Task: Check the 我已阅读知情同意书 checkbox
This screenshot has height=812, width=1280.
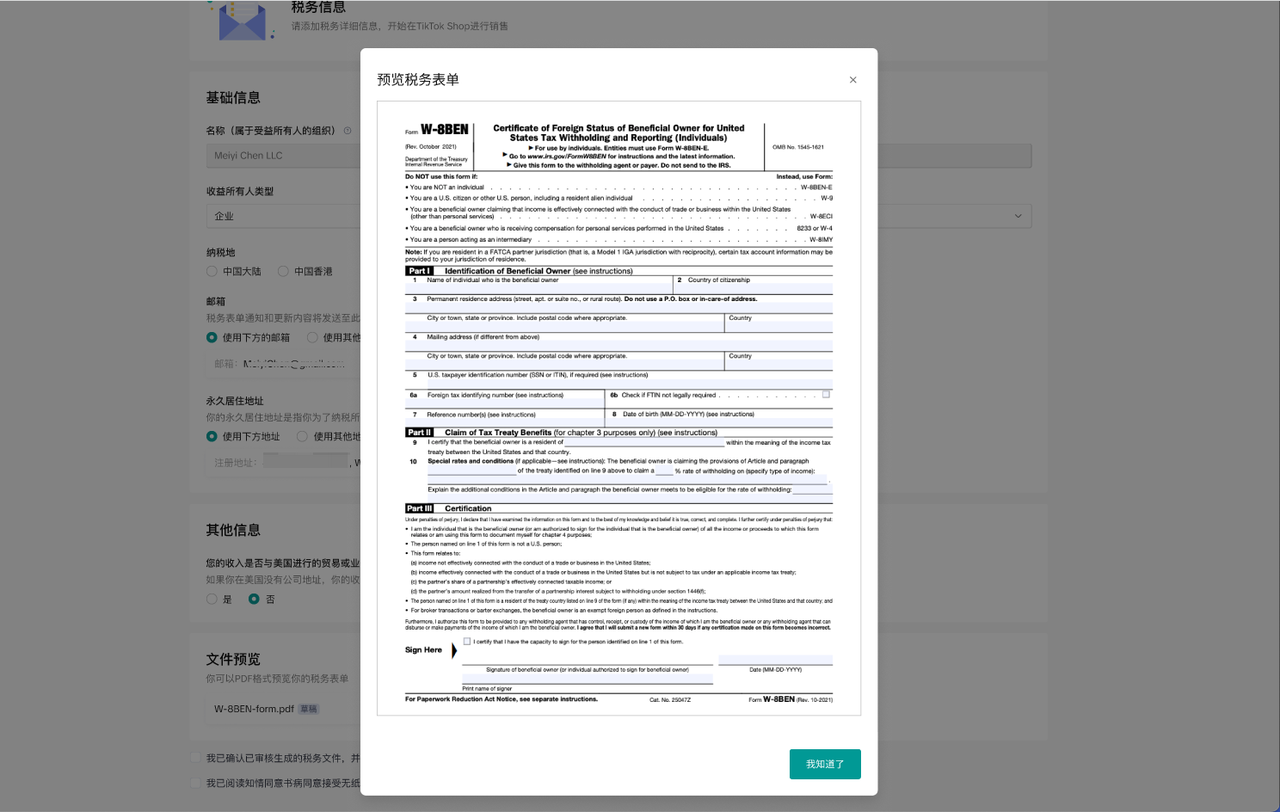Action: (197, 783)
